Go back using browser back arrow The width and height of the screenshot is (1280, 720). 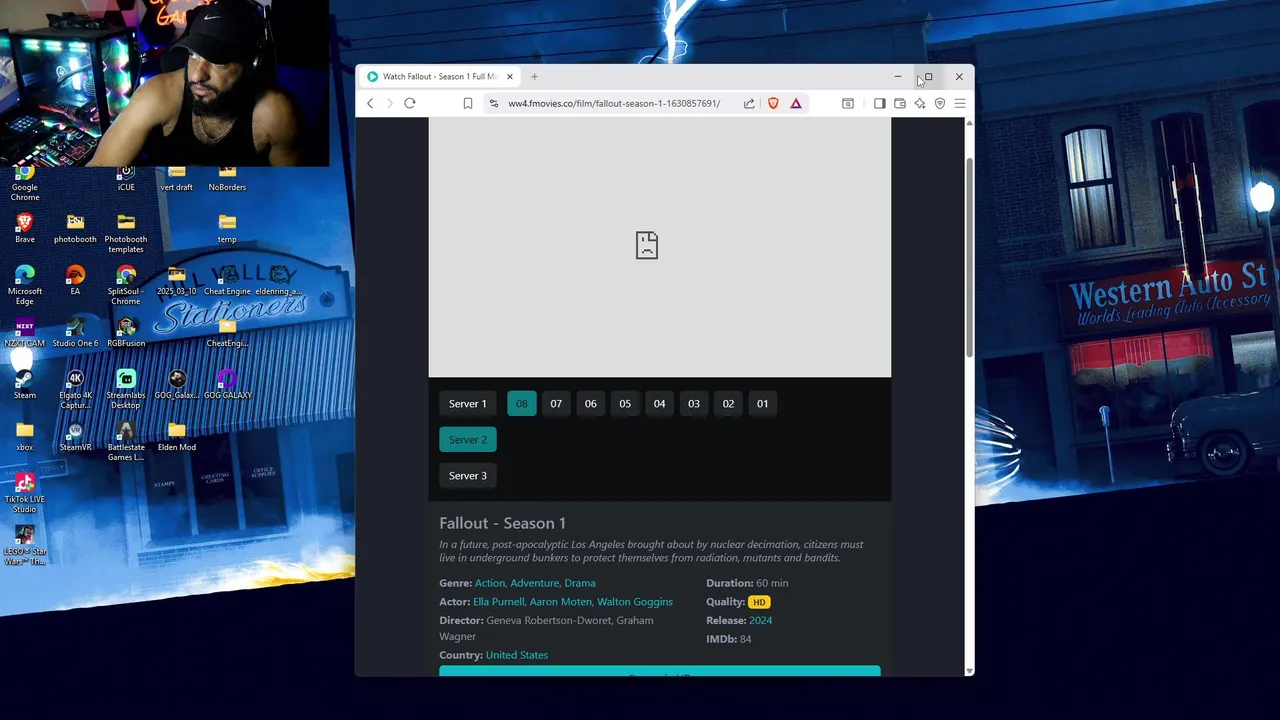click(370, 103)
